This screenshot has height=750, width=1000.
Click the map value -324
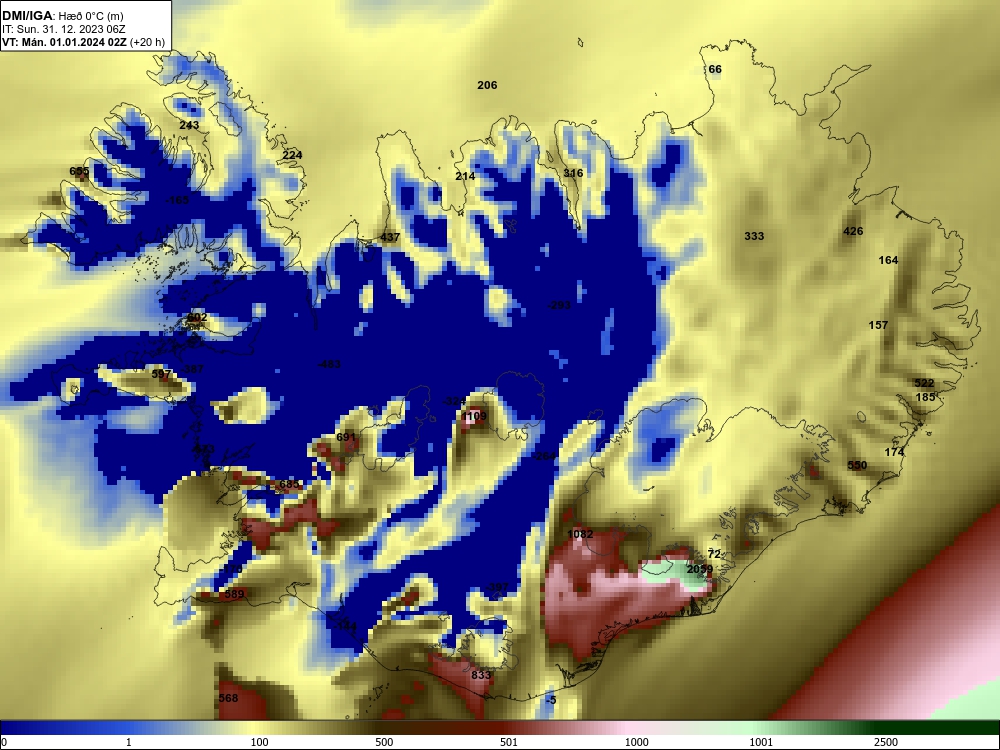pyautogui.click(x=455, y=401)
